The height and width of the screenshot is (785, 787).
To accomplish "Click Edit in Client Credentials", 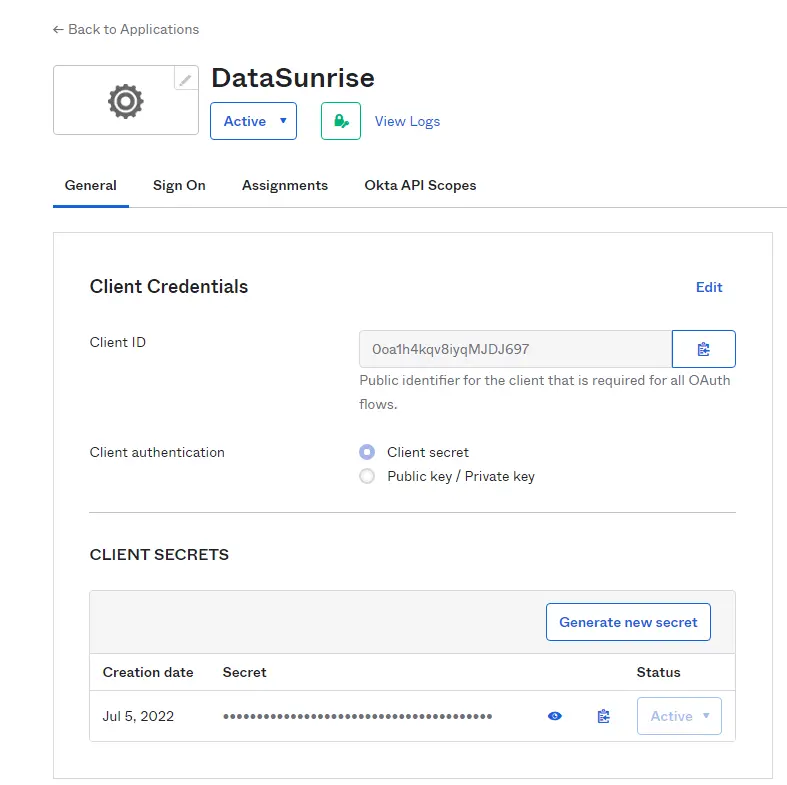I will pos(709,287).
